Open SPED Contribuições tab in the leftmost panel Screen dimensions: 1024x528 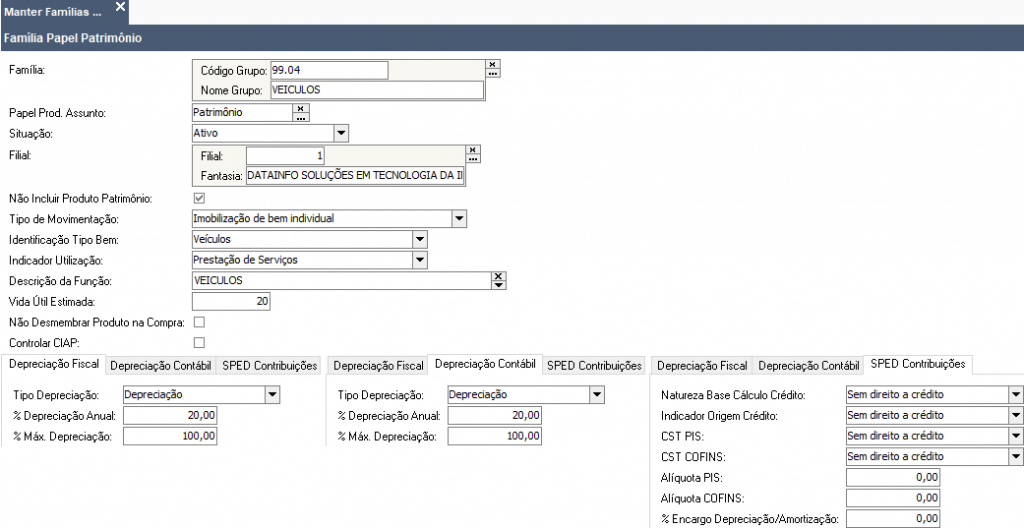pyautogui.click(x=269, y=366)
